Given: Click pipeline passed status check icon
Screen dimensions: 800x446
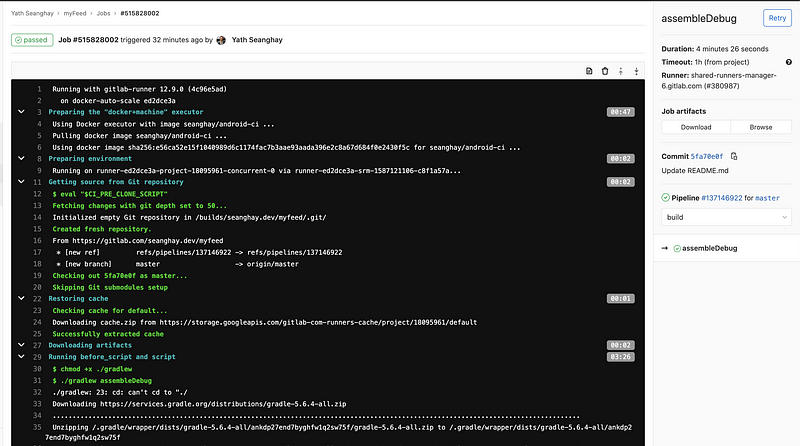Looking at the screenshot, I should [665, 197].
